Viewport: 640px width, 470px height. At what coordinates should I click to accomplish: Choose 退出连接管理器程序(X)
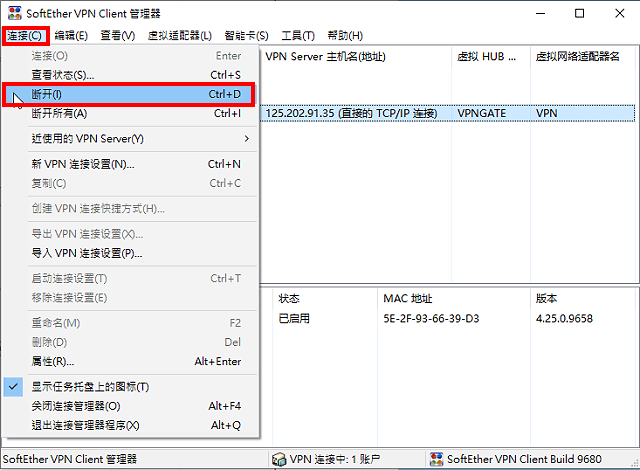(x=131, y=425)
